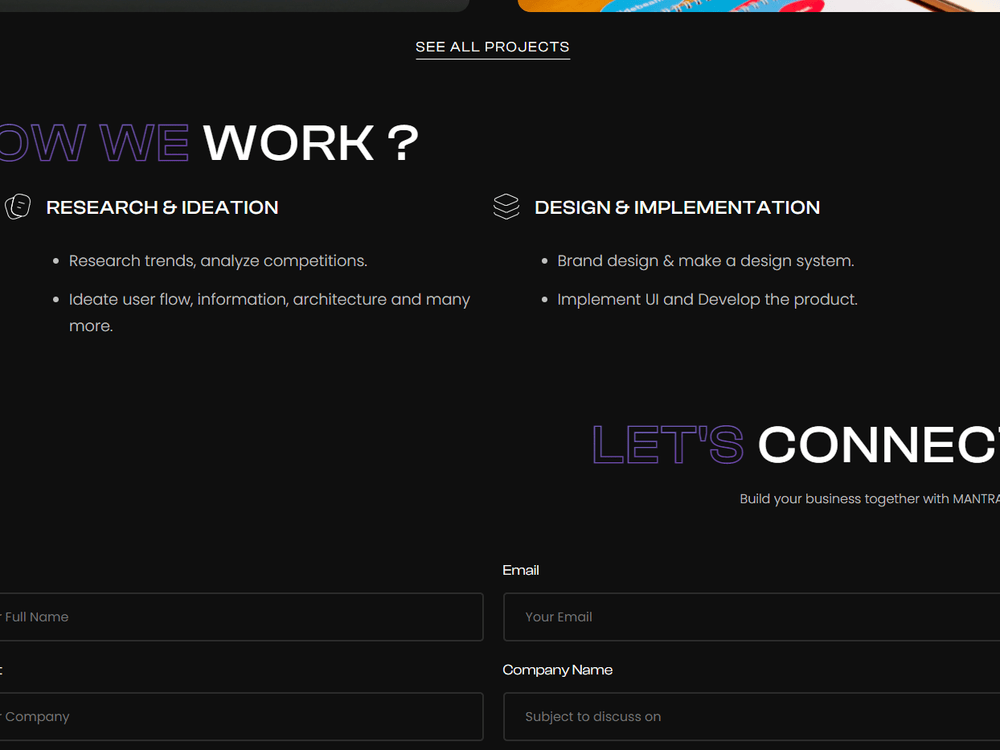Click the WORK ? heading text
This screenshot has height=750, width=1000.
pos(311,142)
